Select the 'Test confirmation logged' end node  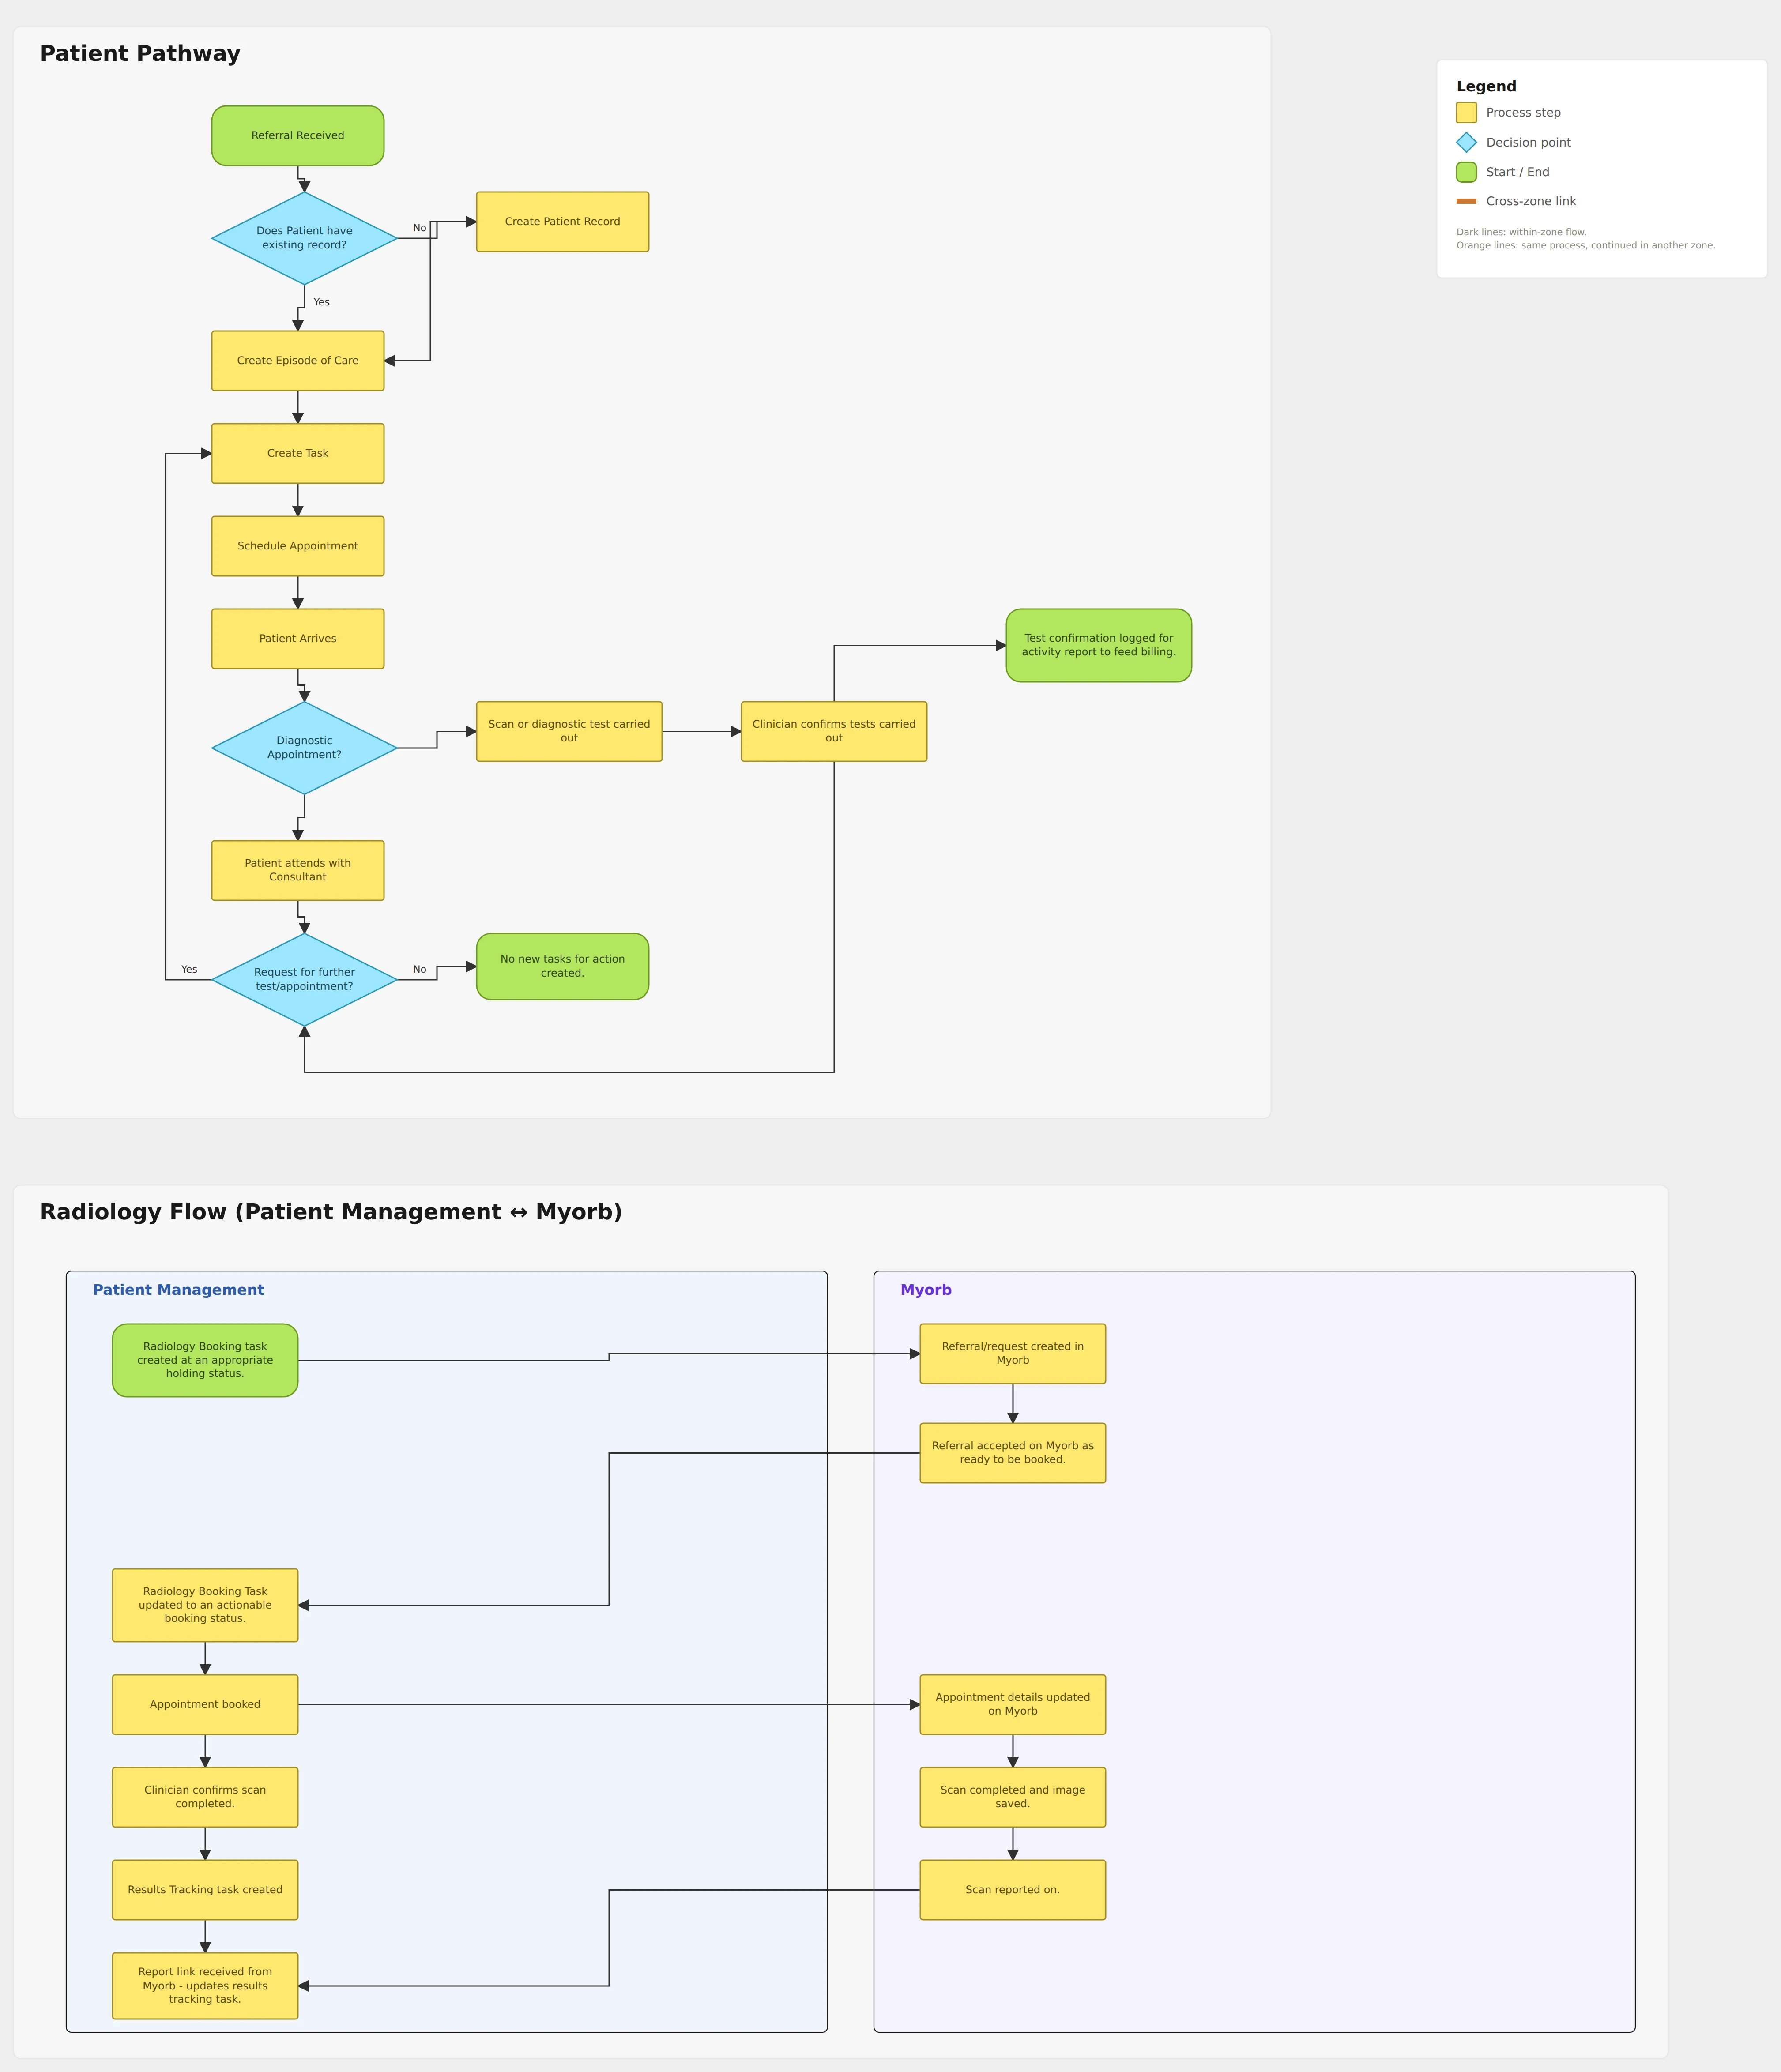coord(1099,646)
